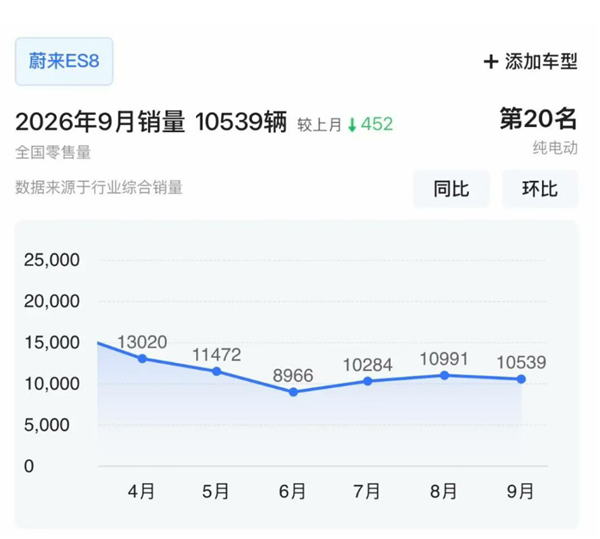
Task: Select the 6月 data point 8966
Action: click(x=293, y=392)
